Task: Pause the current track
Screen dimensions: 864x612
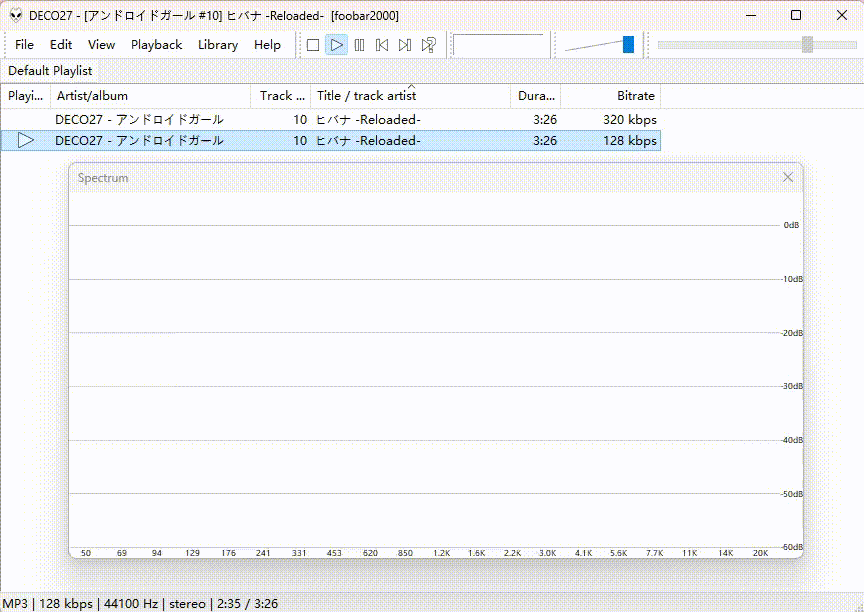Action: pos(359,44)
